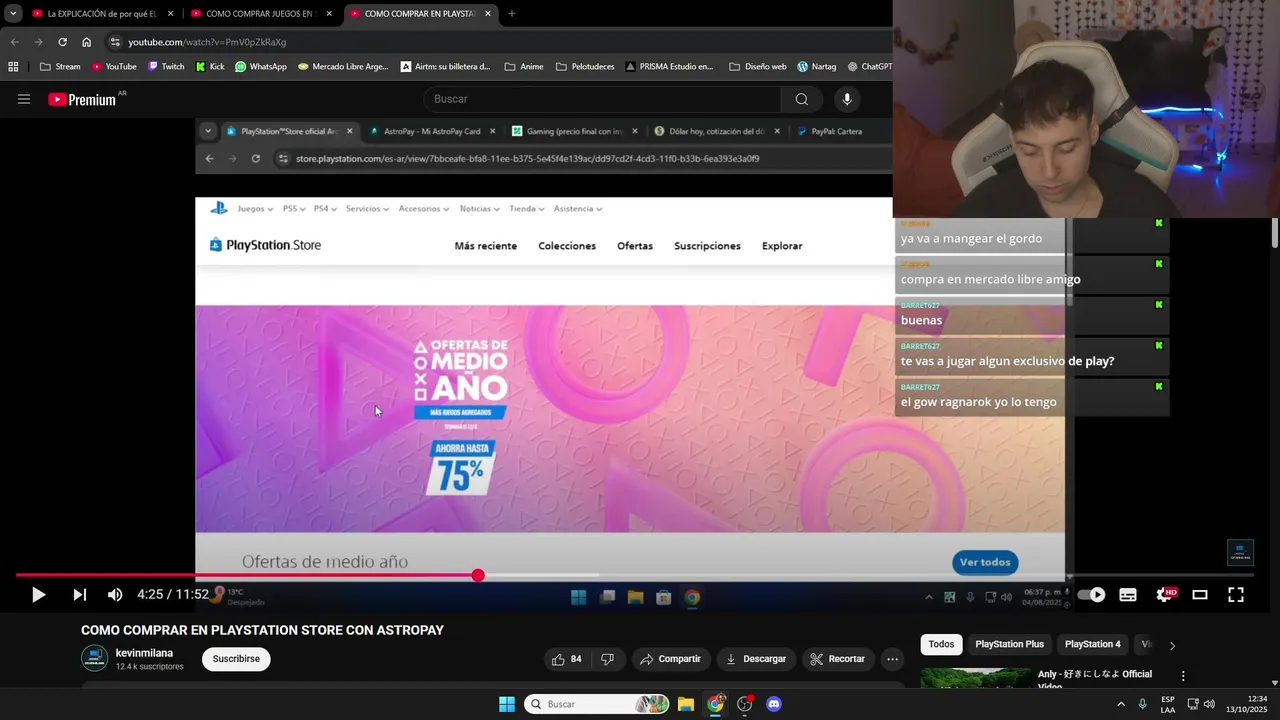The image size is (1280, 720).
Task: Select the PlayStation 4 filter chip
Action: coord(1092,644)
